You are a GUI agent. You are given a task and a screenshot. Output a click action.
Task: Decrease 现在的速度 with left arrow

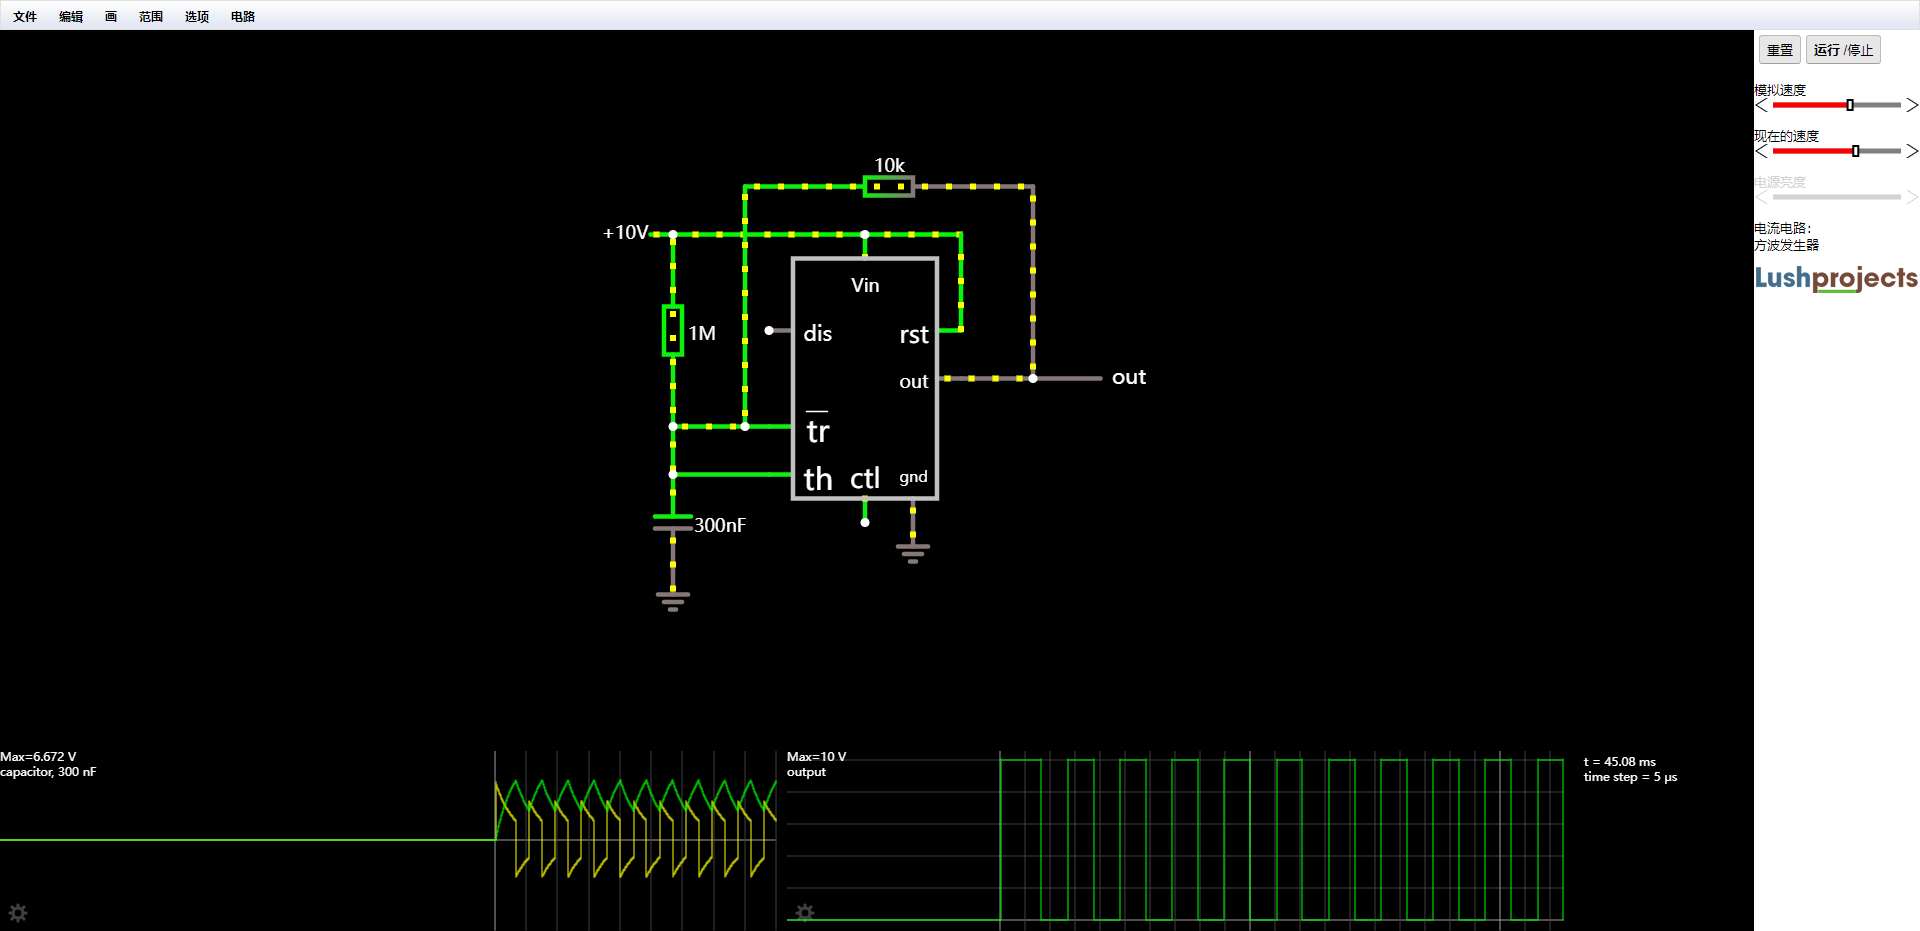[x=1762, y=151]
